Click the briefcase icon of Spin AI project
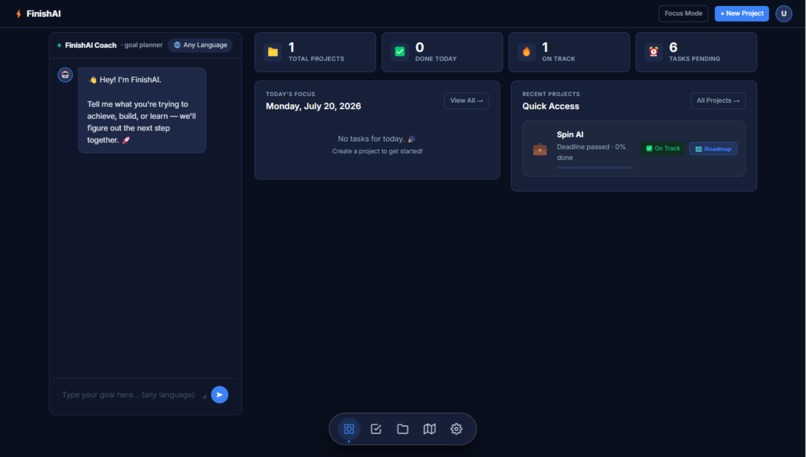The width and height of the screenshot is (806, 457). [x=540, y=149]
